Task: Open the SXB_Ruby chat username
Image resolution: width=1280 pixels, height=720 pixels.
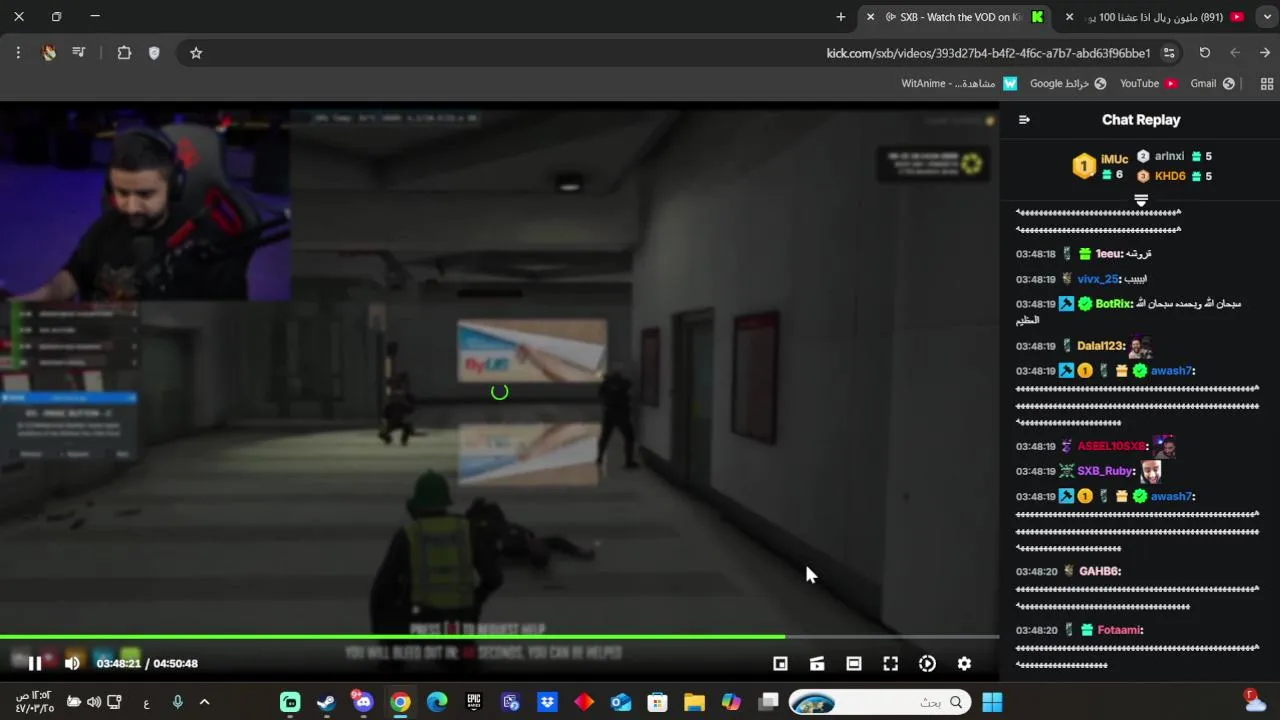Action: pyautogui.click(x=1105, y=470)
